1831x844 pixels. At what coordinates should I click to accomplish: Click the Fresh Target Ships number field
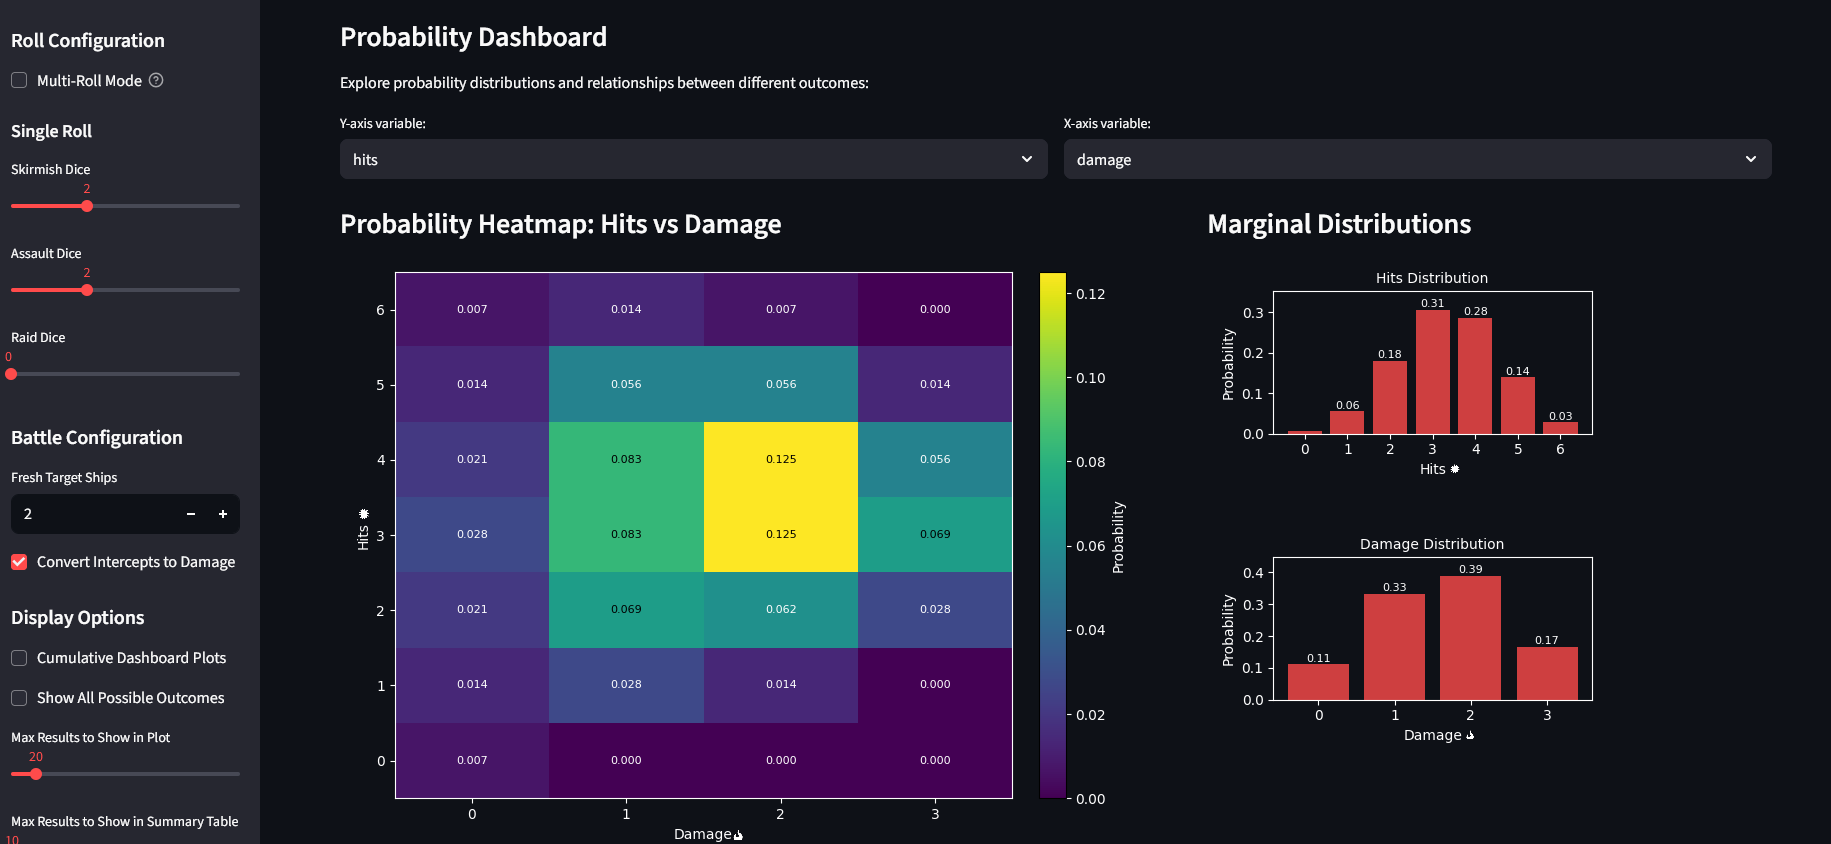click(x=95, y=514)
